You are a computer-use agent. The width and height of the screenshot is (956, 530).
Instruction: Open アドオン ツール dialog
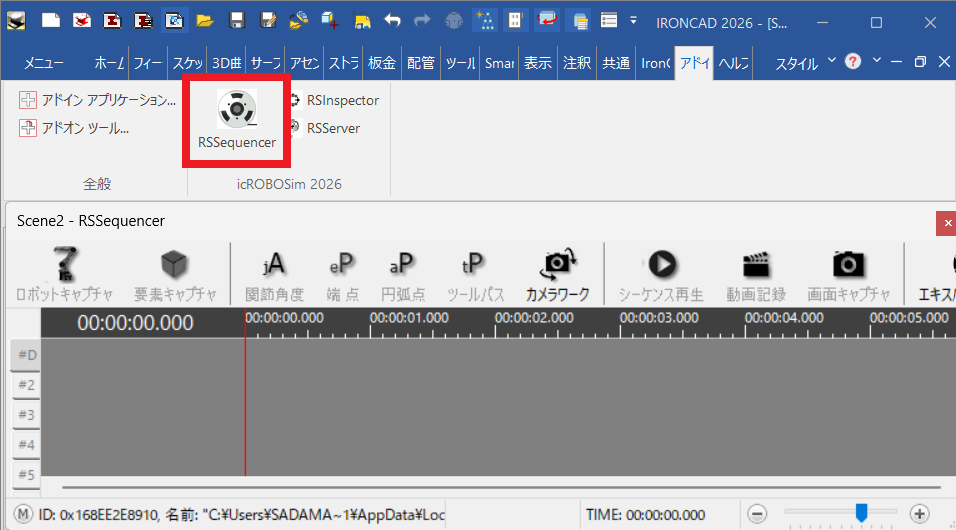point(74,128)
